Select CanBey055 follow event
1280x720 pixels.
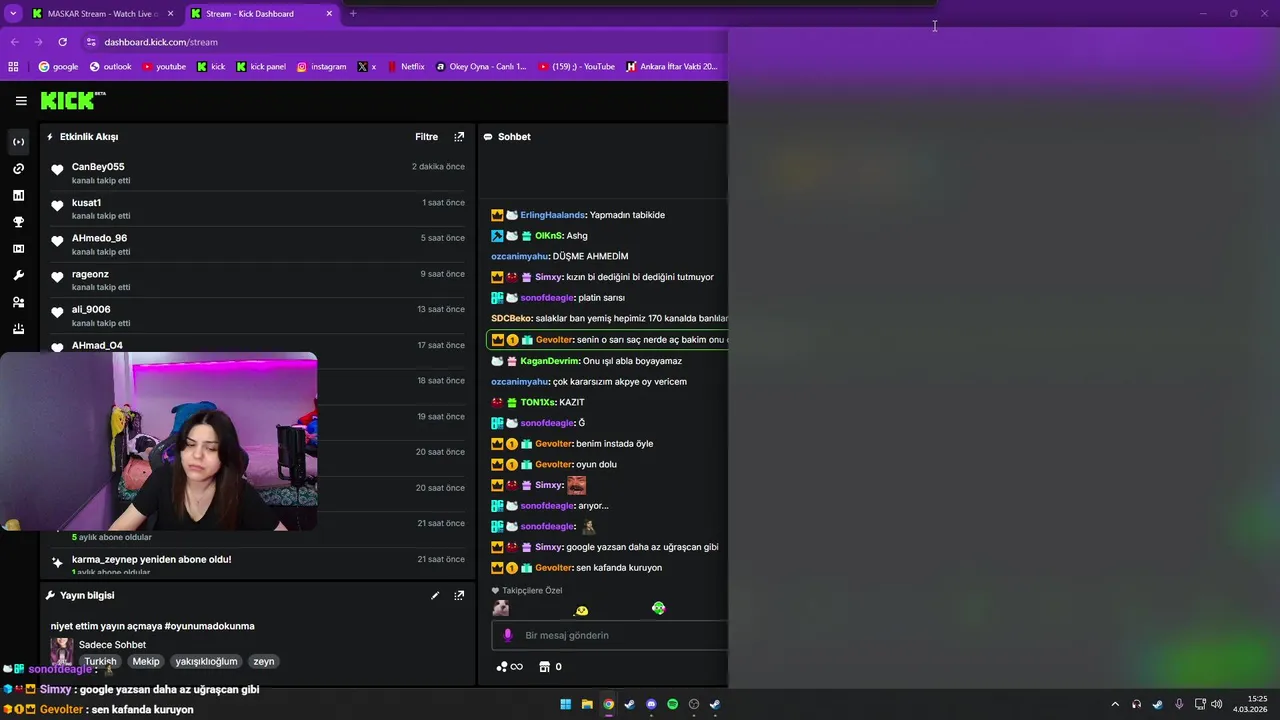pyautogui.click(x=258, y=173)
